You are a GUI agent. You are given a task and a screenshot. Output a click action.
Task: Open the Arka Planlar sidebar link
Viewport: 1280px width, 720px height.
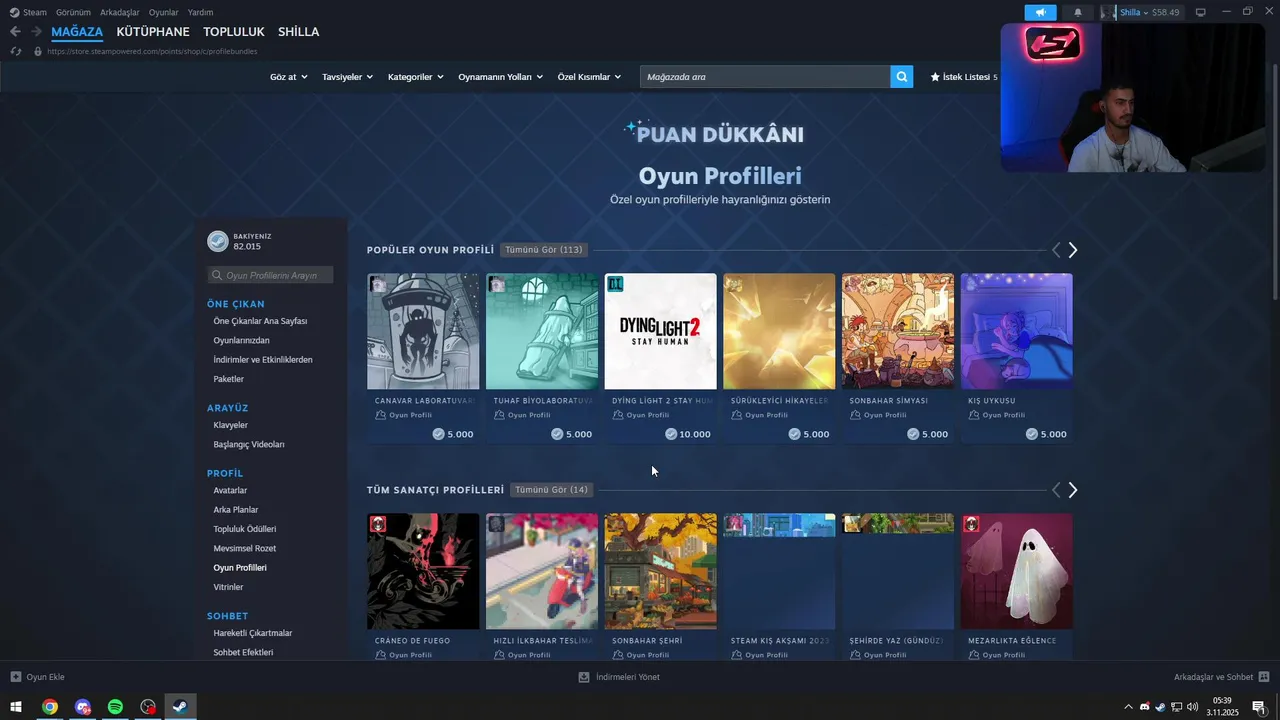pos(236,510)
